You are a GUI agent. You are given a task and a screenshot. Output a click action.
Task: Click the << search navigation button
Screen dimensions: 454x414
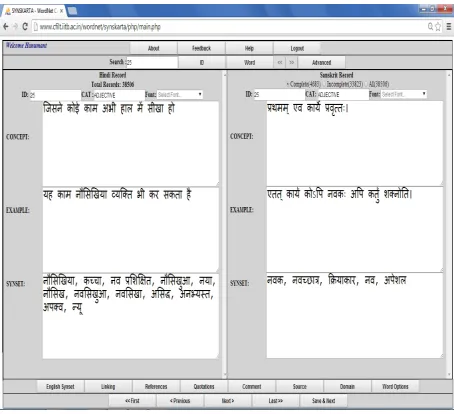pyautogui.click(x=280, y=62)
